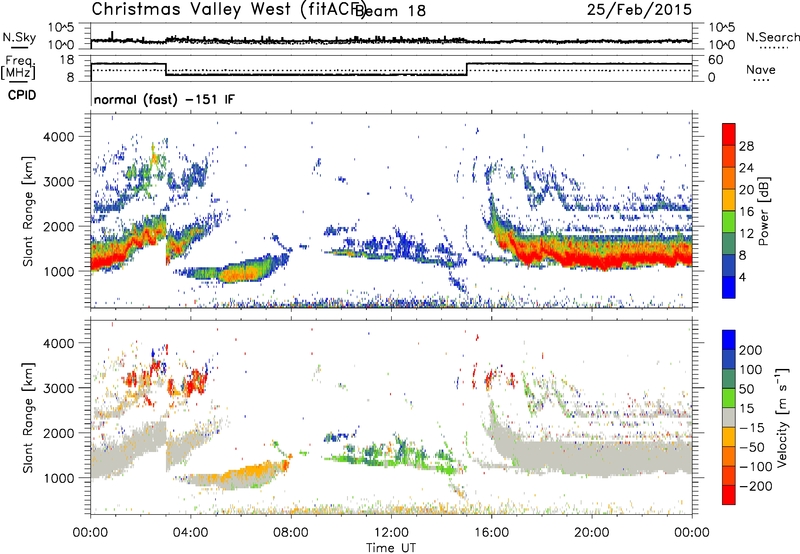Click the "28" label on the Power color bar
Viewport: 800px width, 554px height.
[746, 146]
